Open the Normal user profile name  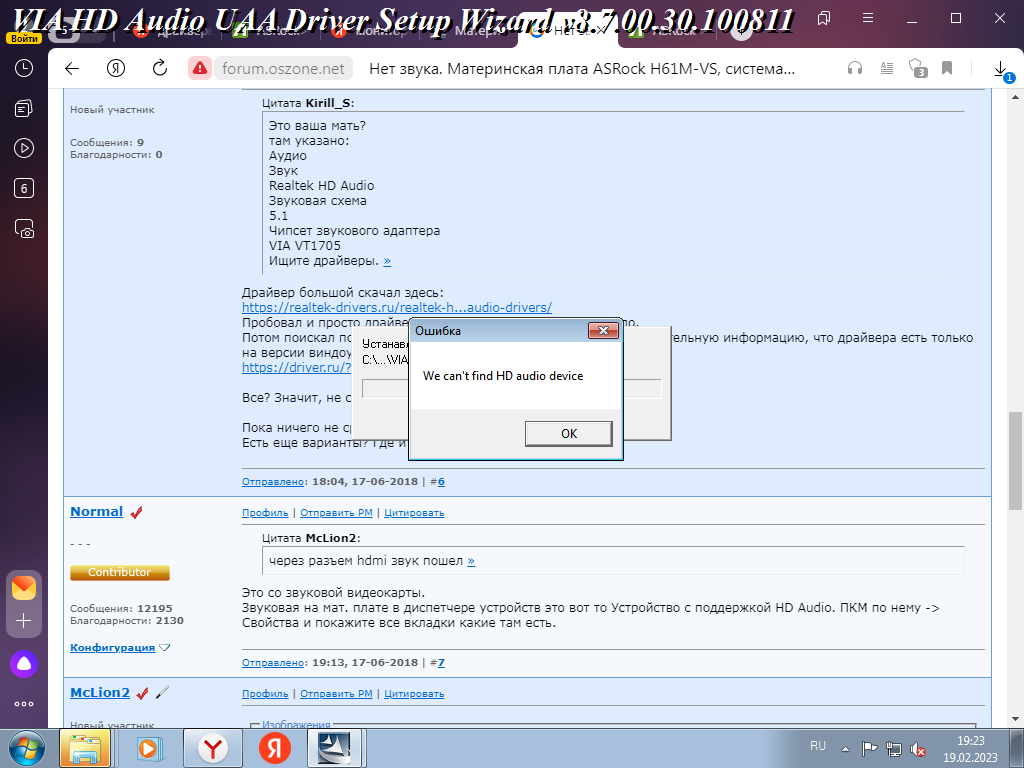click(96, 512)
